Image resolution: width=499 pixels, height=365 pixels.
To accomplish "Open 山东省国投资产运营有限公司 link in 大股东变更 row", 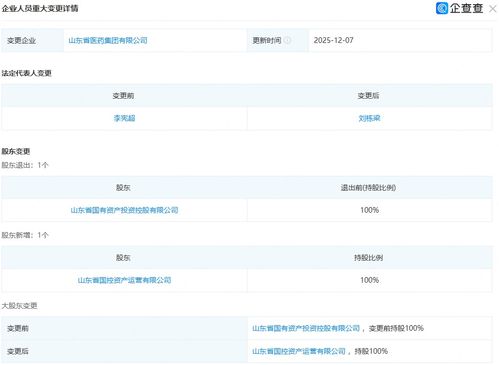I will pyautogui.click(x=299, y=351).
